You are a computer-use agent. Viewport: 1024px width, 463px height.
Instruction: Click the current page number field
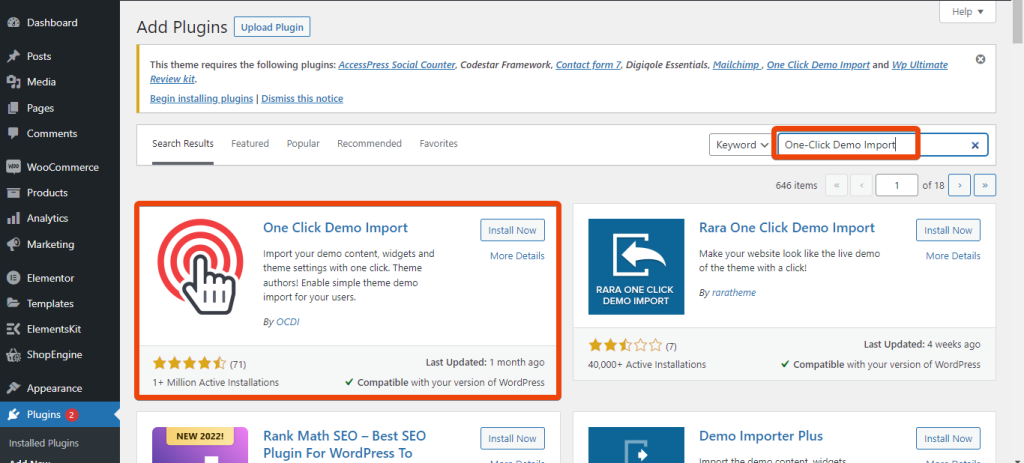[897, 185]
